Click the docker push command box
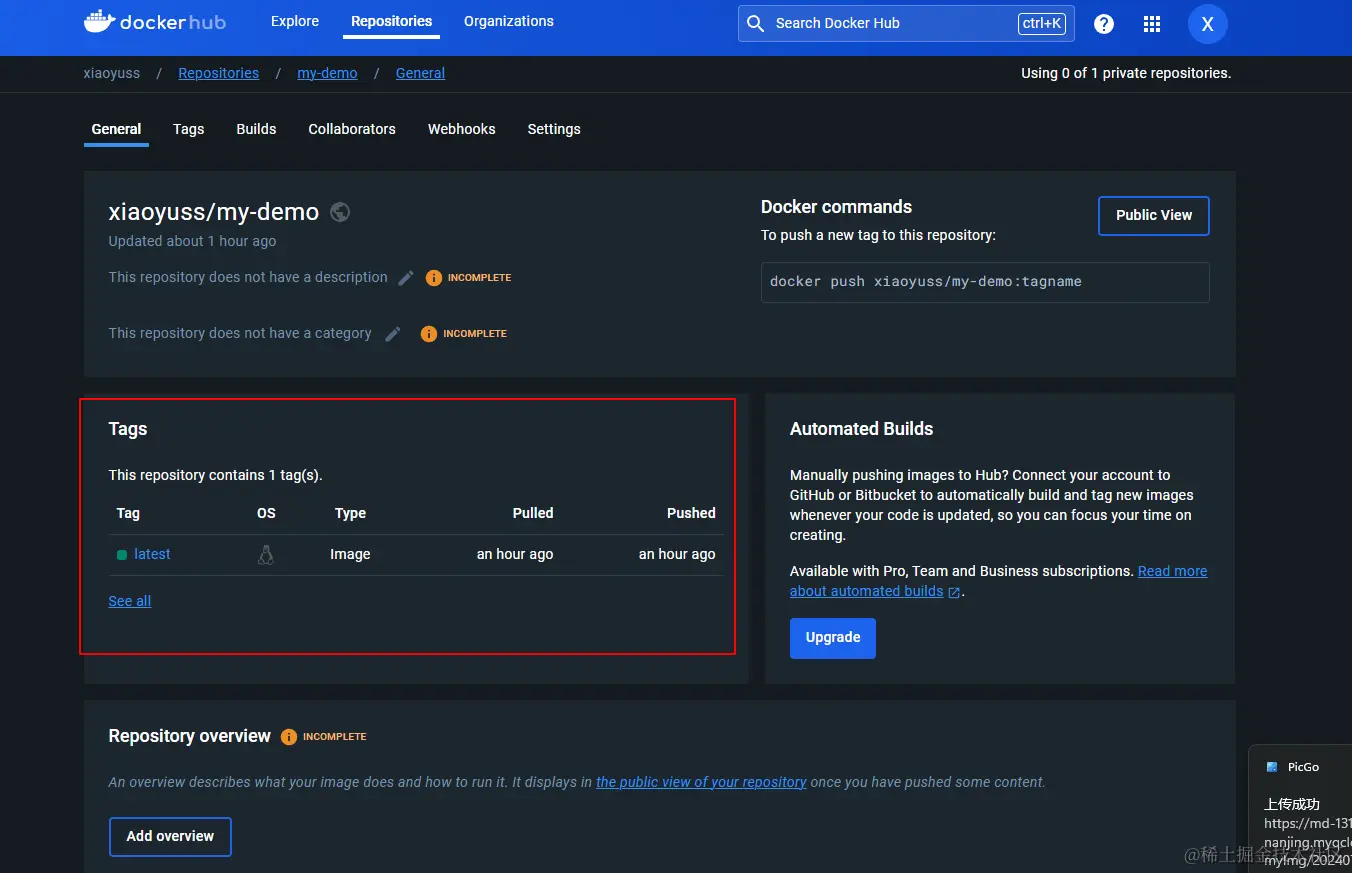This screenshot has height=873, width=1352. click(985, 282)
